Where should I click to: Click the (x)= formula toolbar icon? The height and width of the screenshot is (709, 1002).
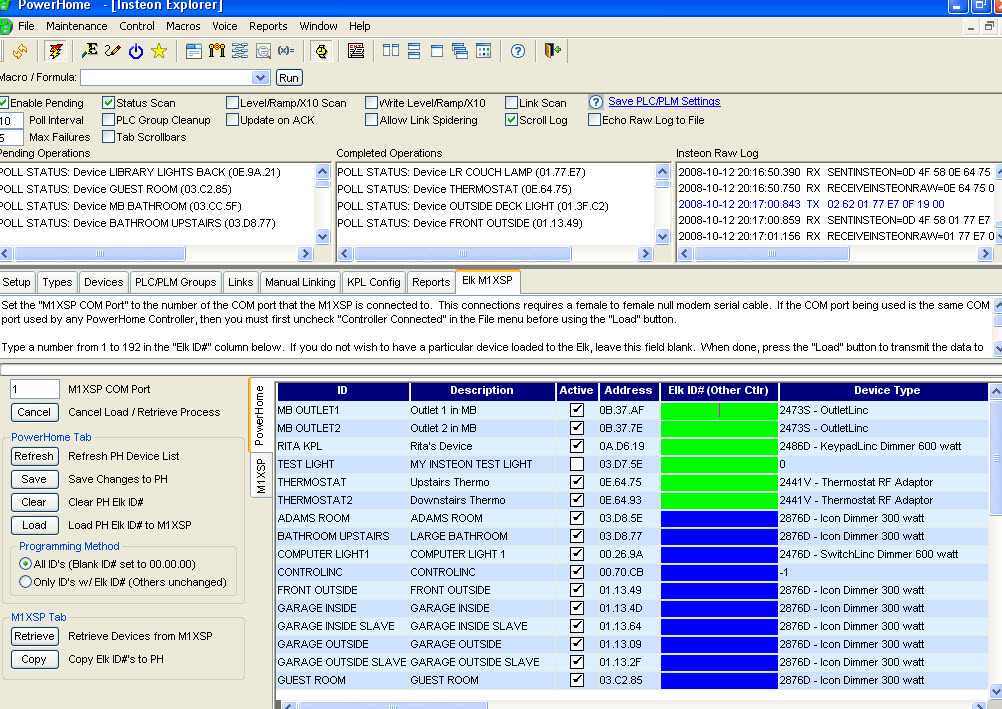(286, 51)
